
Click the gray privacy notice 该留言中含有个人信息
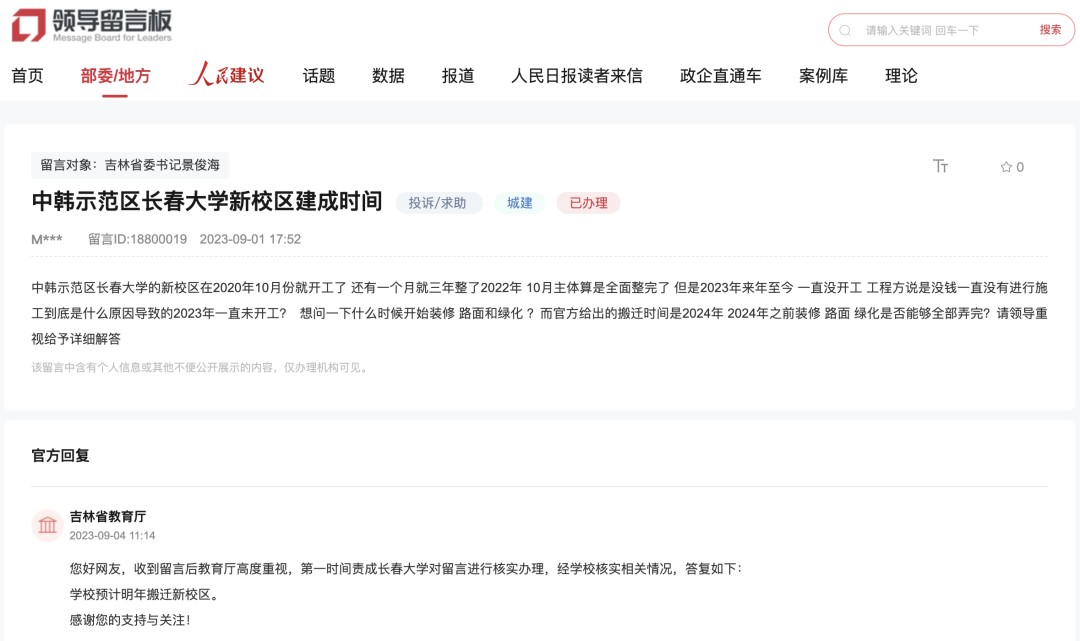201,368
